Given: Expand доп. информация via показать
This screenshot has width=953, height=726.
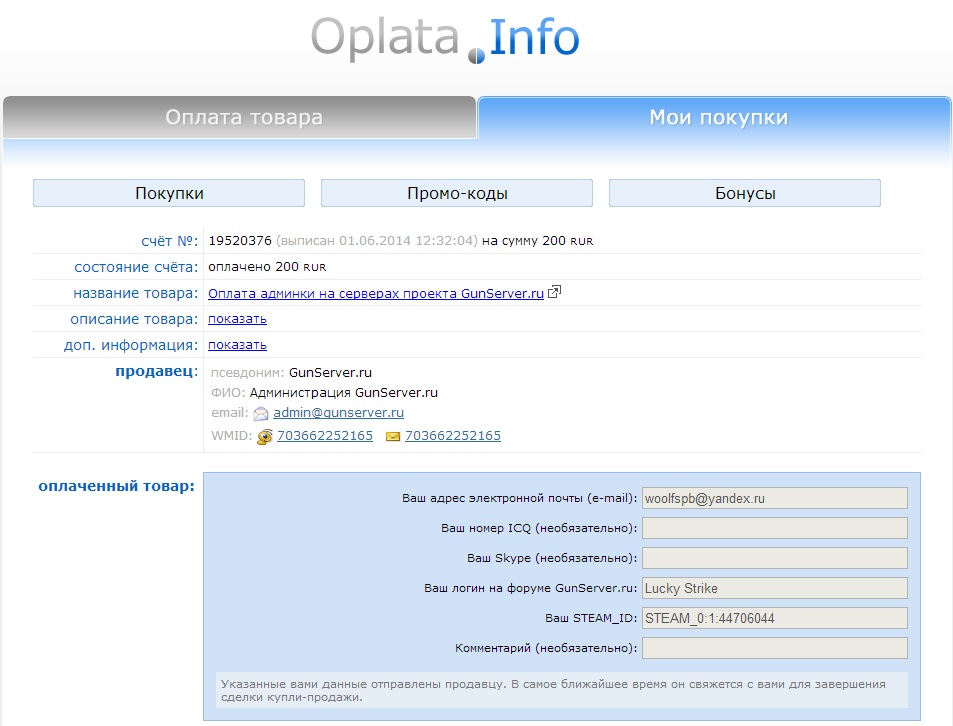Looking at the screenshot, I should pyautogui.click(x=237, y=345).
